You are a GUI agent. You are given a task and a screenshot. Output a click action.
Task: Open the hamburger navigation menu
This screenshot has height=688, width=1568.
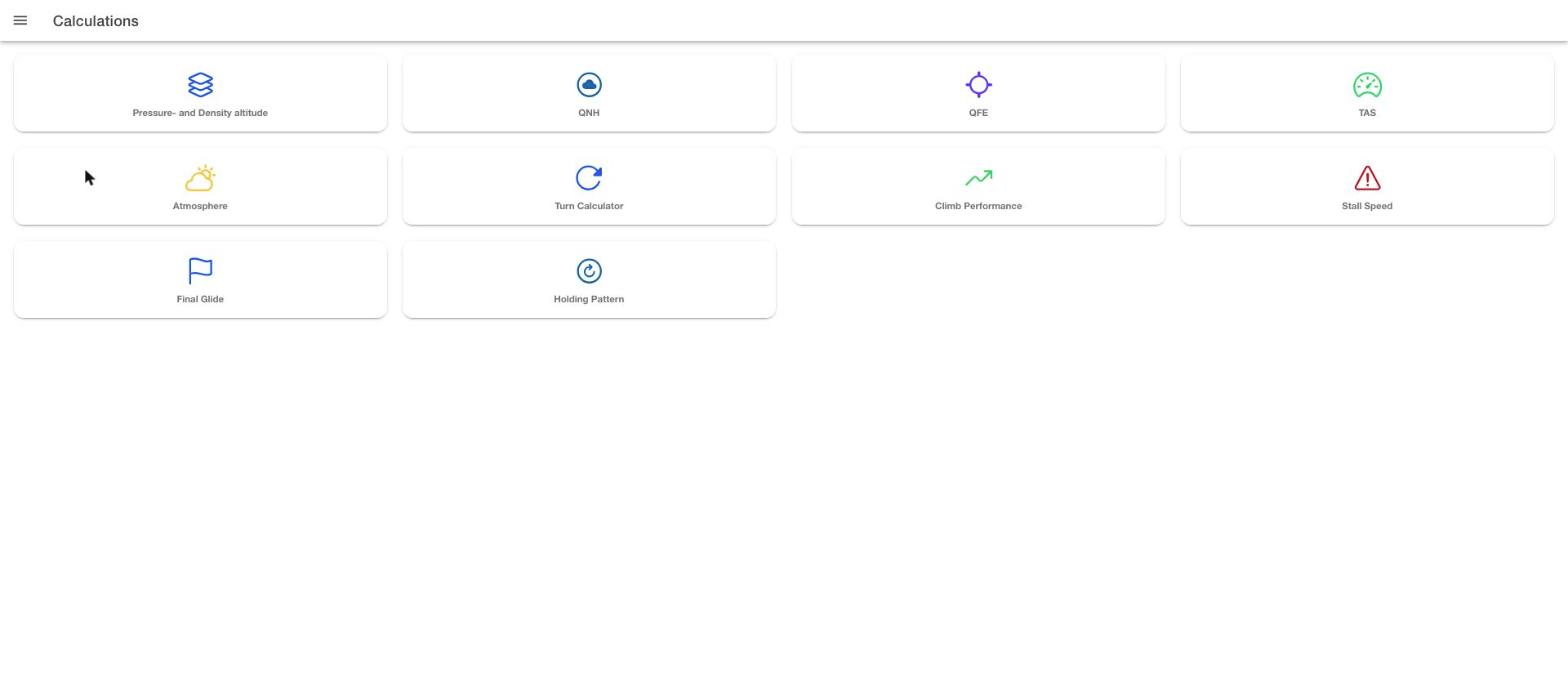click(x=20, y=21)
